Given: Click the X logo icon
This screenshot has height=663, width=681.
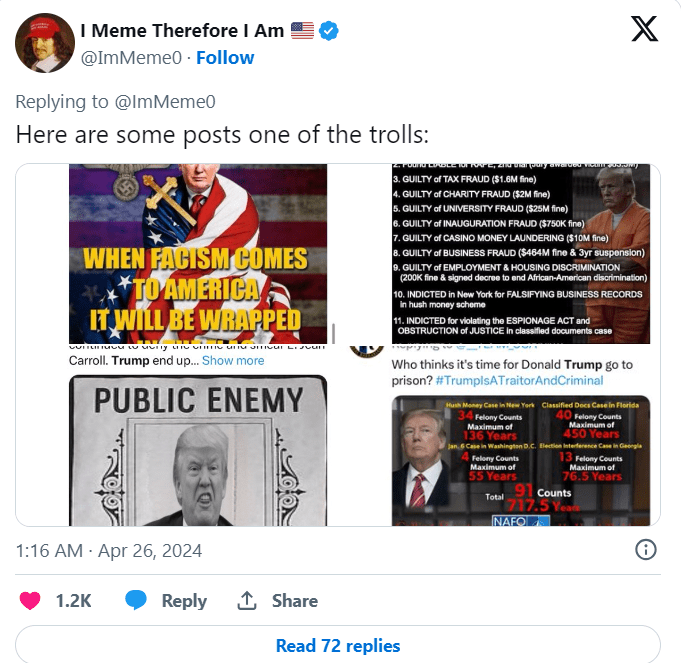Looking at the screenshot, I should pyautogui.click(x=645, y=29).
